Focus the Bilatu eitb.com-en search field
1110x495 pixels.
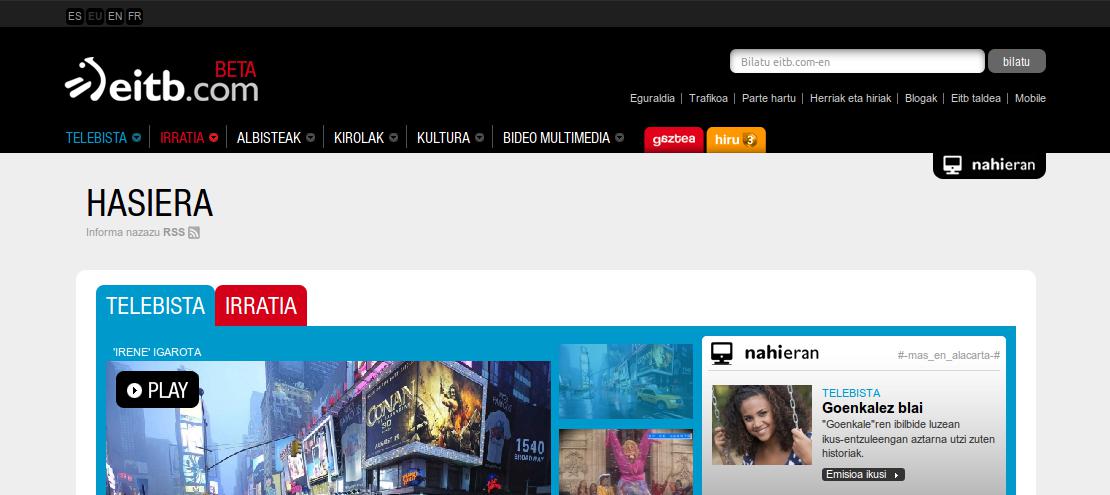pyautogui.click(x=857, y=62)
